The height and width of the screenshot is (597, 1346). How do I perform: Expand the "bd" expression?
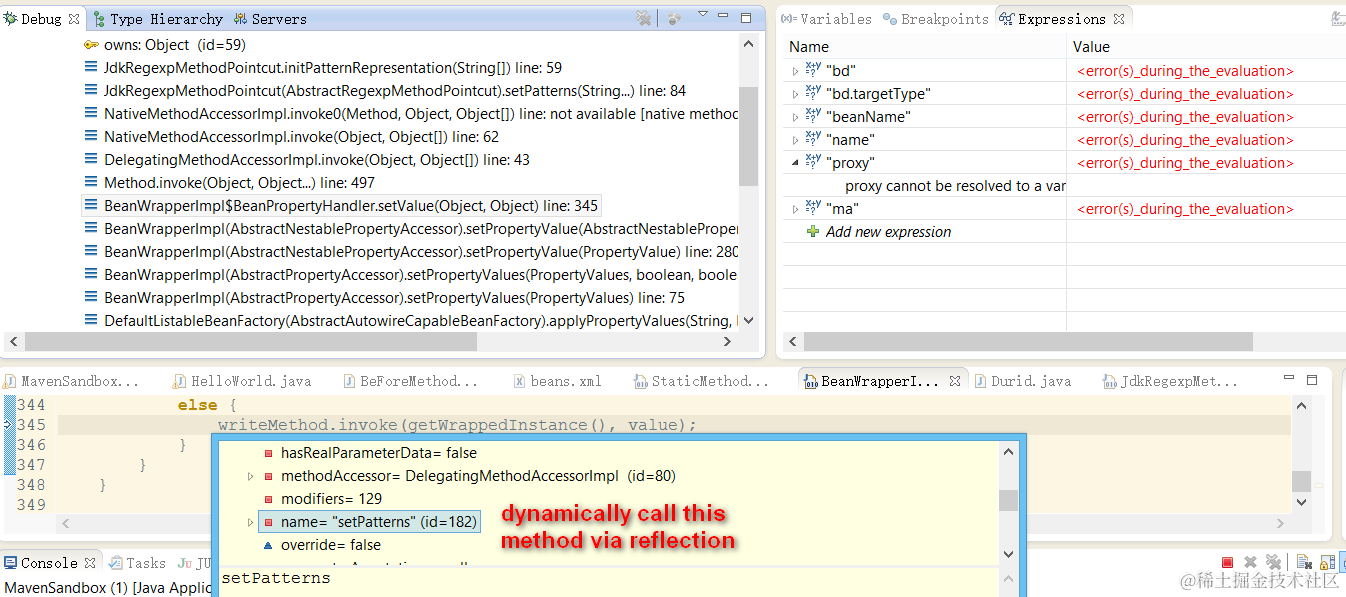(795, 71)
